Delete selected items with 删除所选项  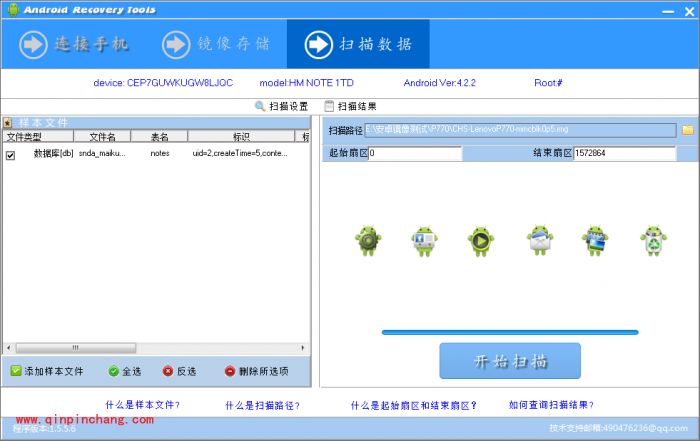(x=257, y=371)
